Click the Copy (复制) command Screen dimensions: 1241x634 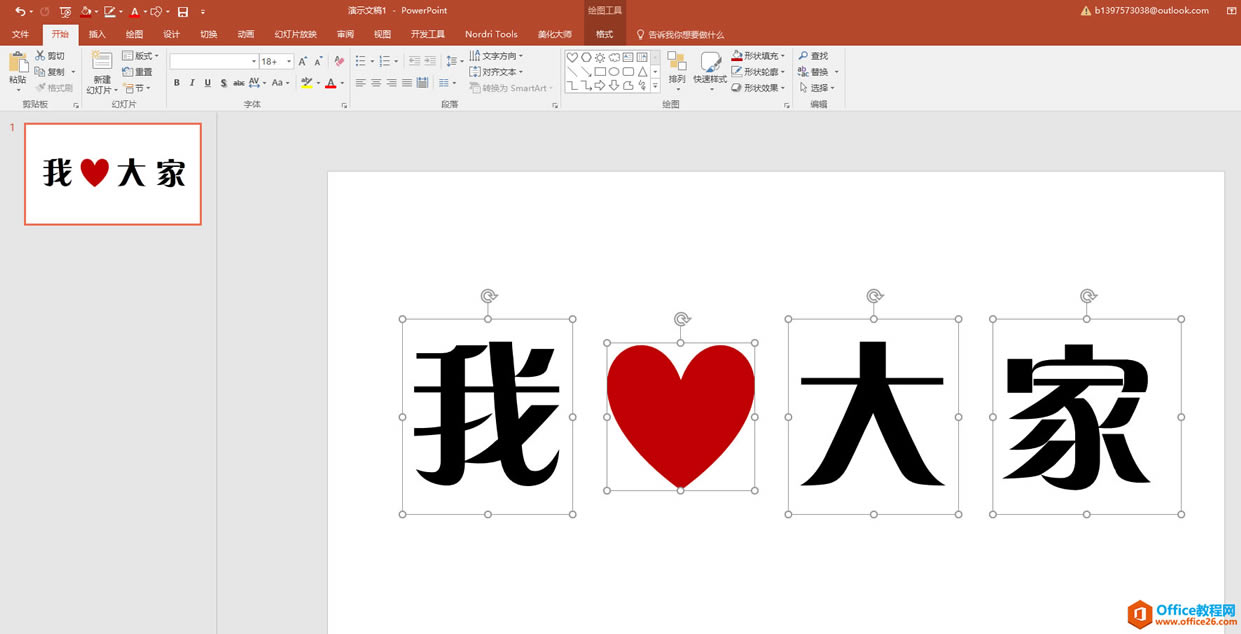(50, 72)
